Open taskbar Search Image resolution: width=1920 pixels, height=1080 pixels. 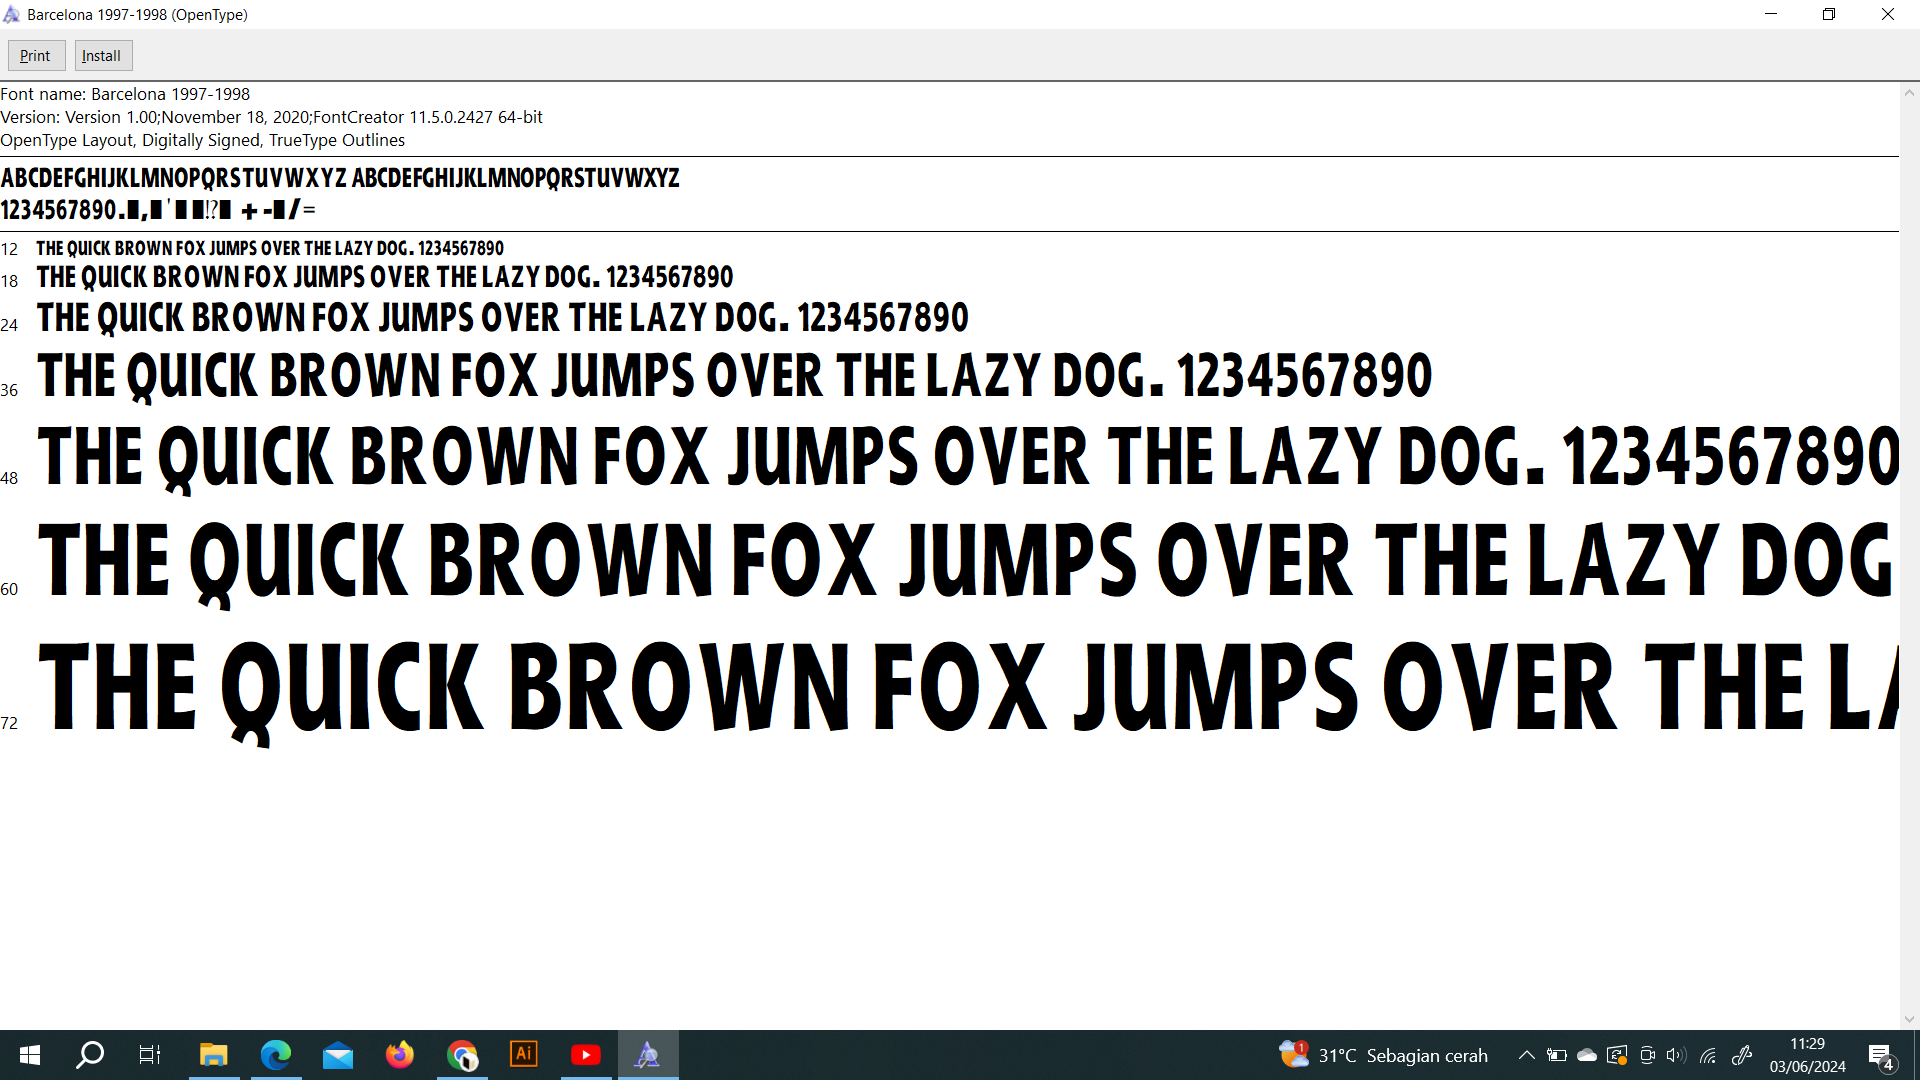[90, 1055]
